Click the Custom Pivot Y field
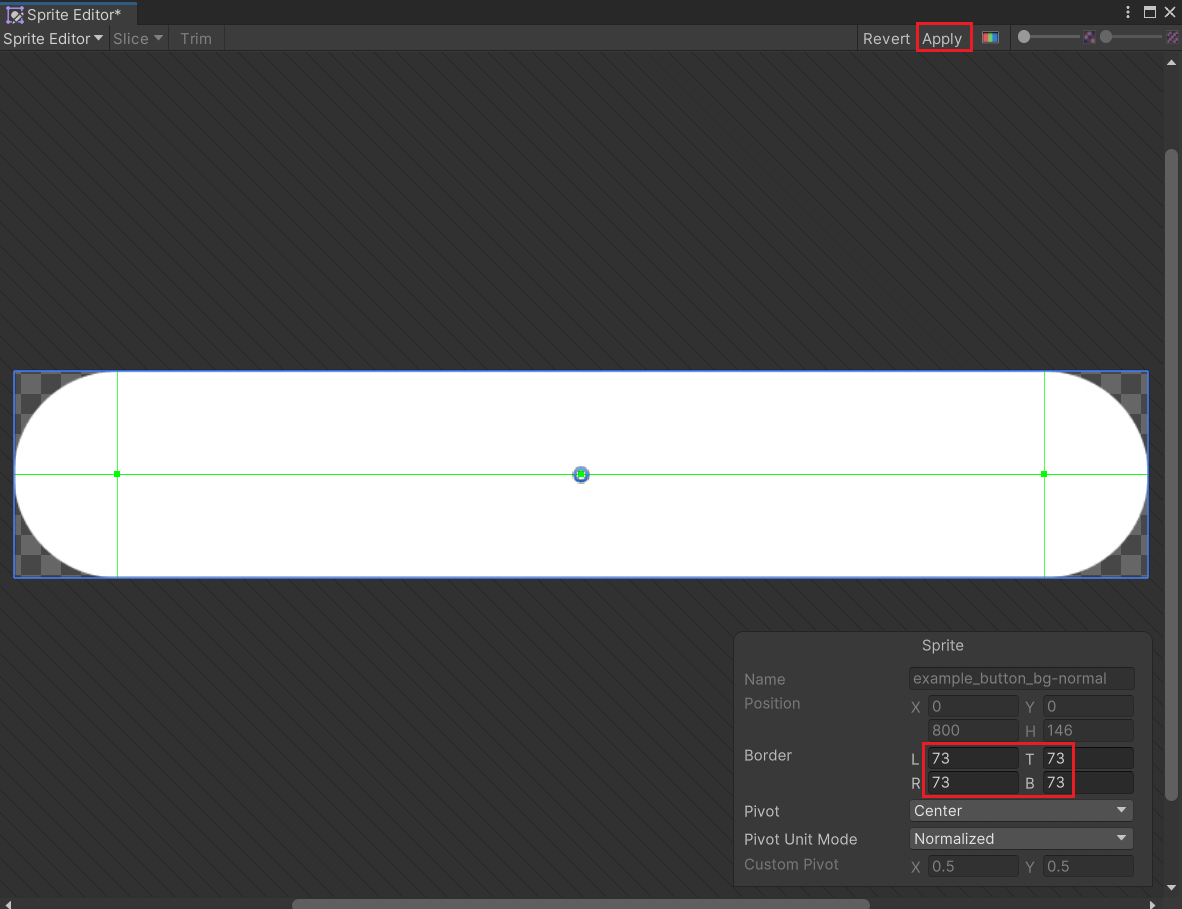This screenshot has width=1182, height=909. point(1088,866)
